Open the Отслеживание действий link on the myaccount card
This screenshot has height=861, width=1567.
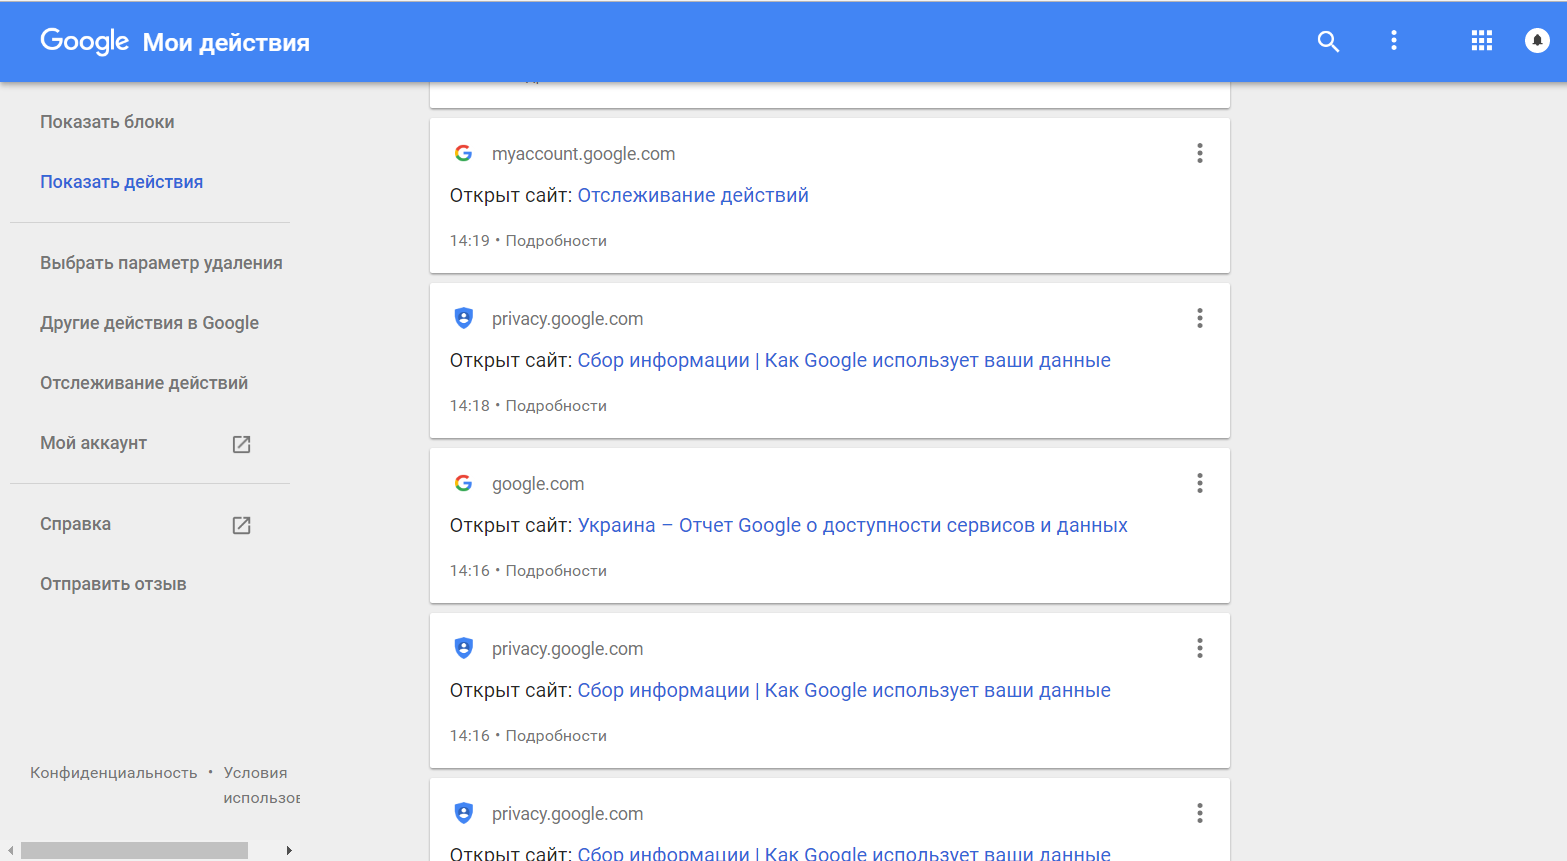click(693, 195)
